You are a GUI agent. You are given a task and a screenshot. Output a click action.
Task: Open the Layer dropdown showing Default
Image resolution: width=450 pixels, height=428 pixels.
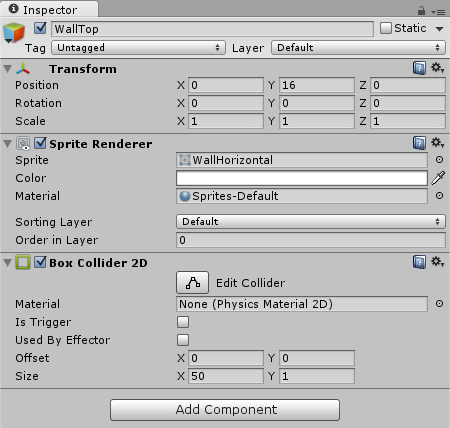click(x=358, y=48)
